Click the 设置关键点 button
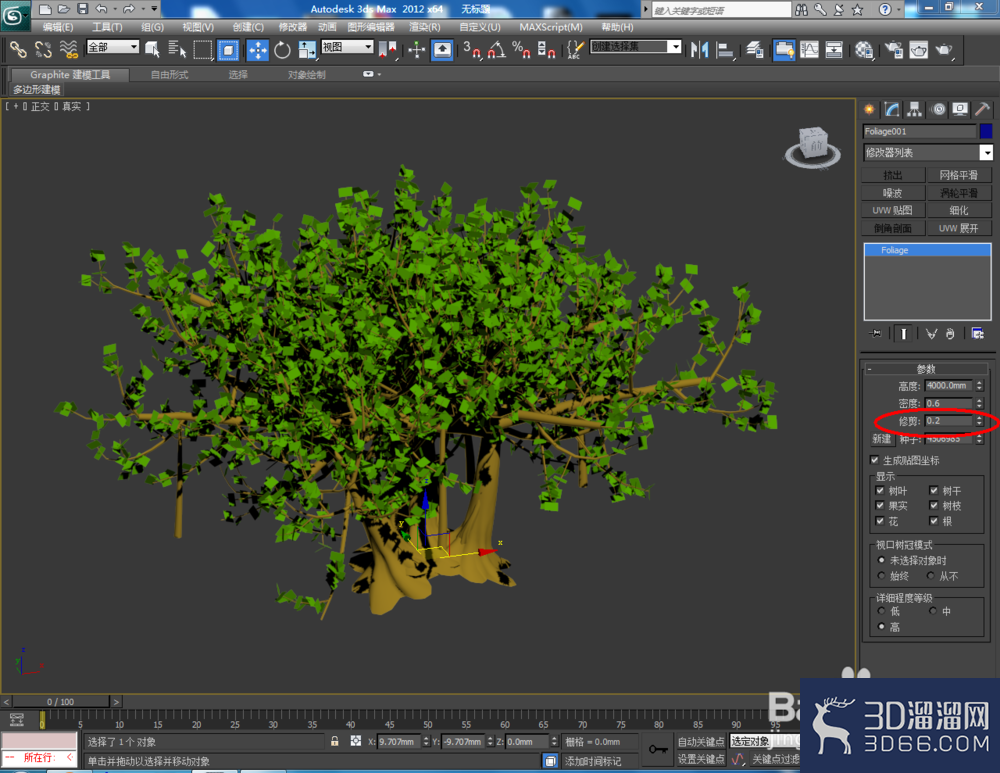1000x773 pixels. click(701, 759)
